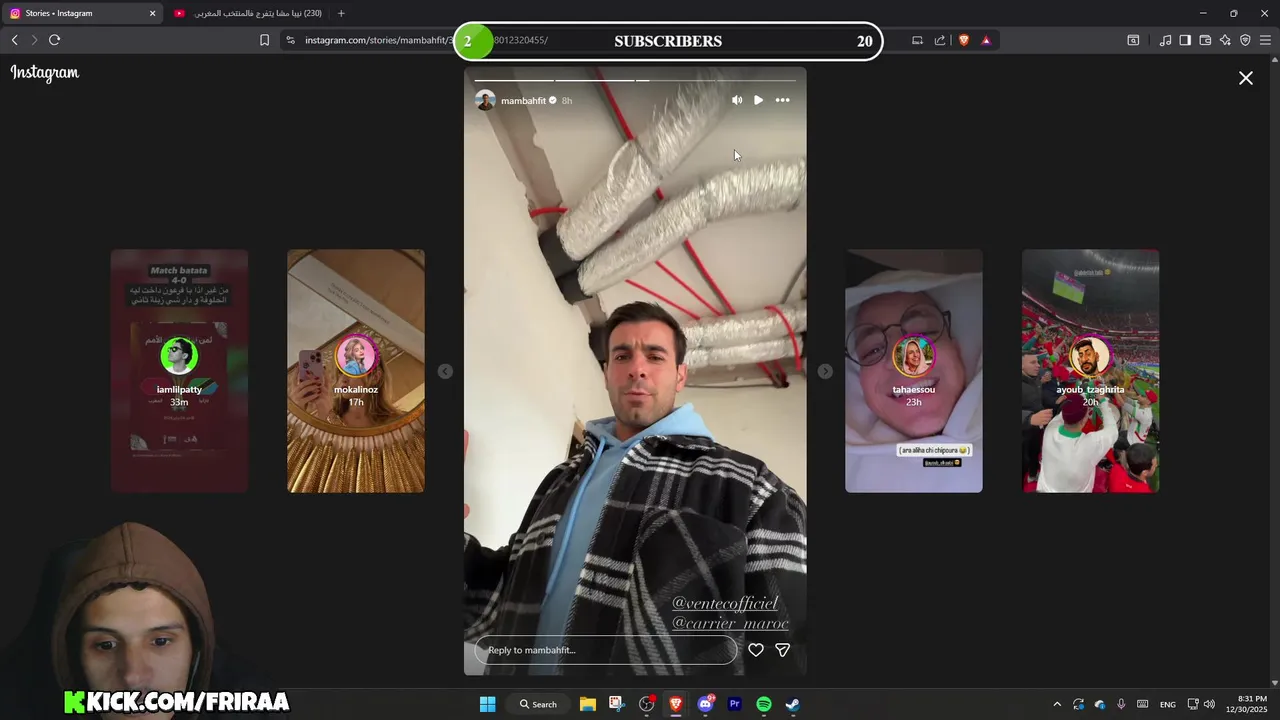Like the story with the heart icon
Viewport: 1280px width, 720px height.
756,650
